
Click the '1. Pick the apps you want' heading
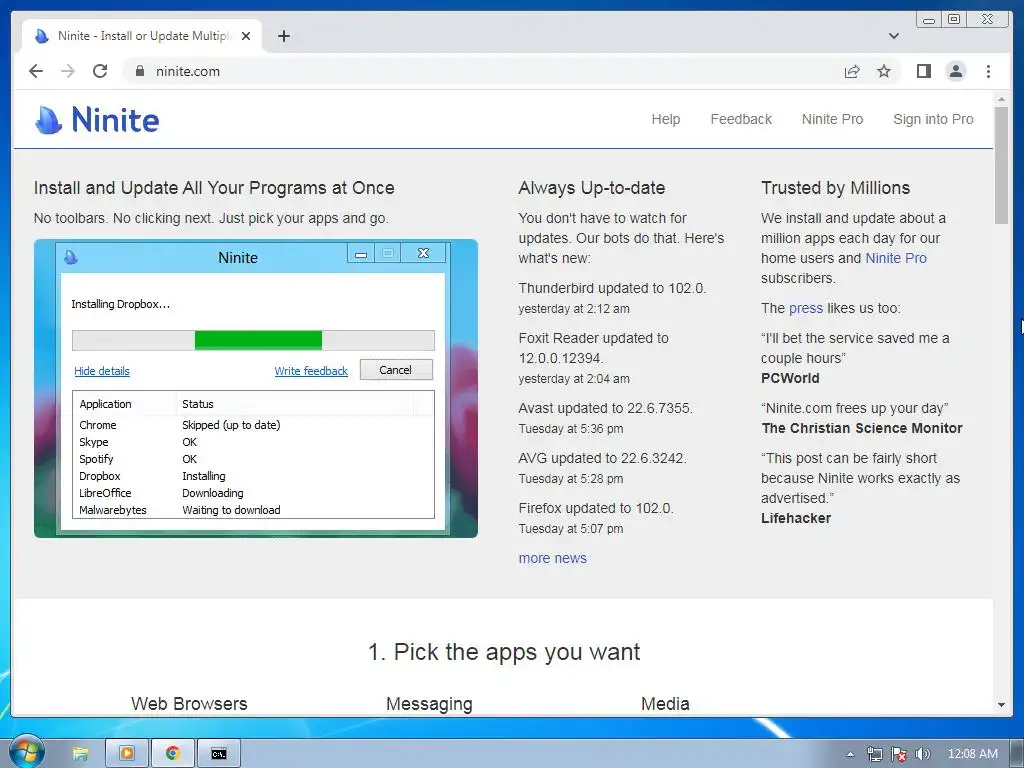tap(504, 652)
